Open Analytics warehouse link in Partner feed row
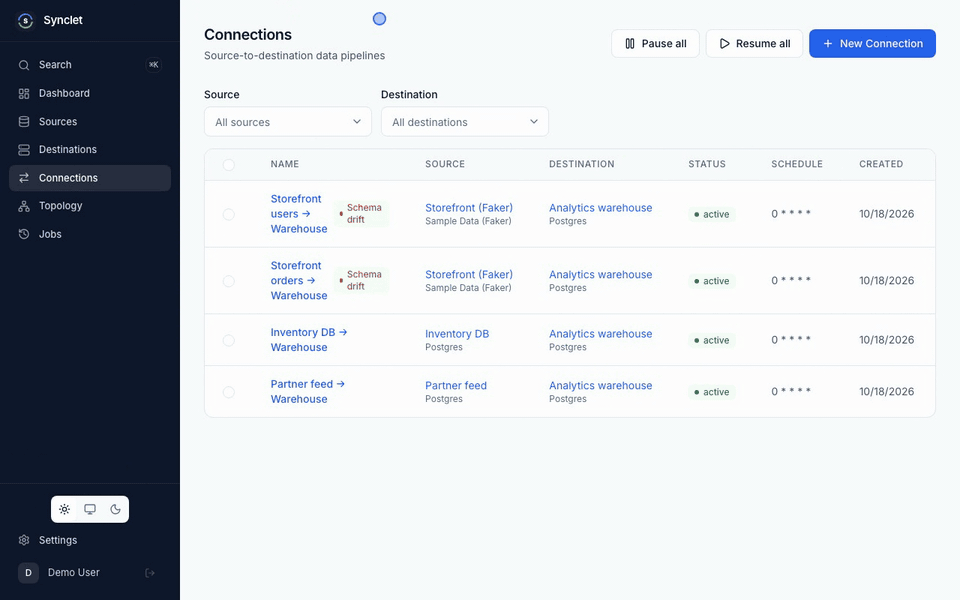This screenshot has width=960, height=600. pyautogui.click(x=601, y=385)
